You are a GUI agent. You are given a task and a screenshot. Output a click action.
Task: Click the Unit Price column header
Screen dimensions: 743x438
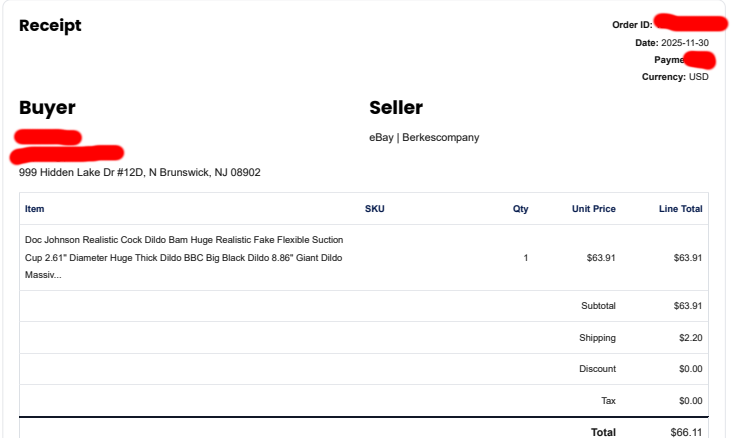(x=593, y=209)
